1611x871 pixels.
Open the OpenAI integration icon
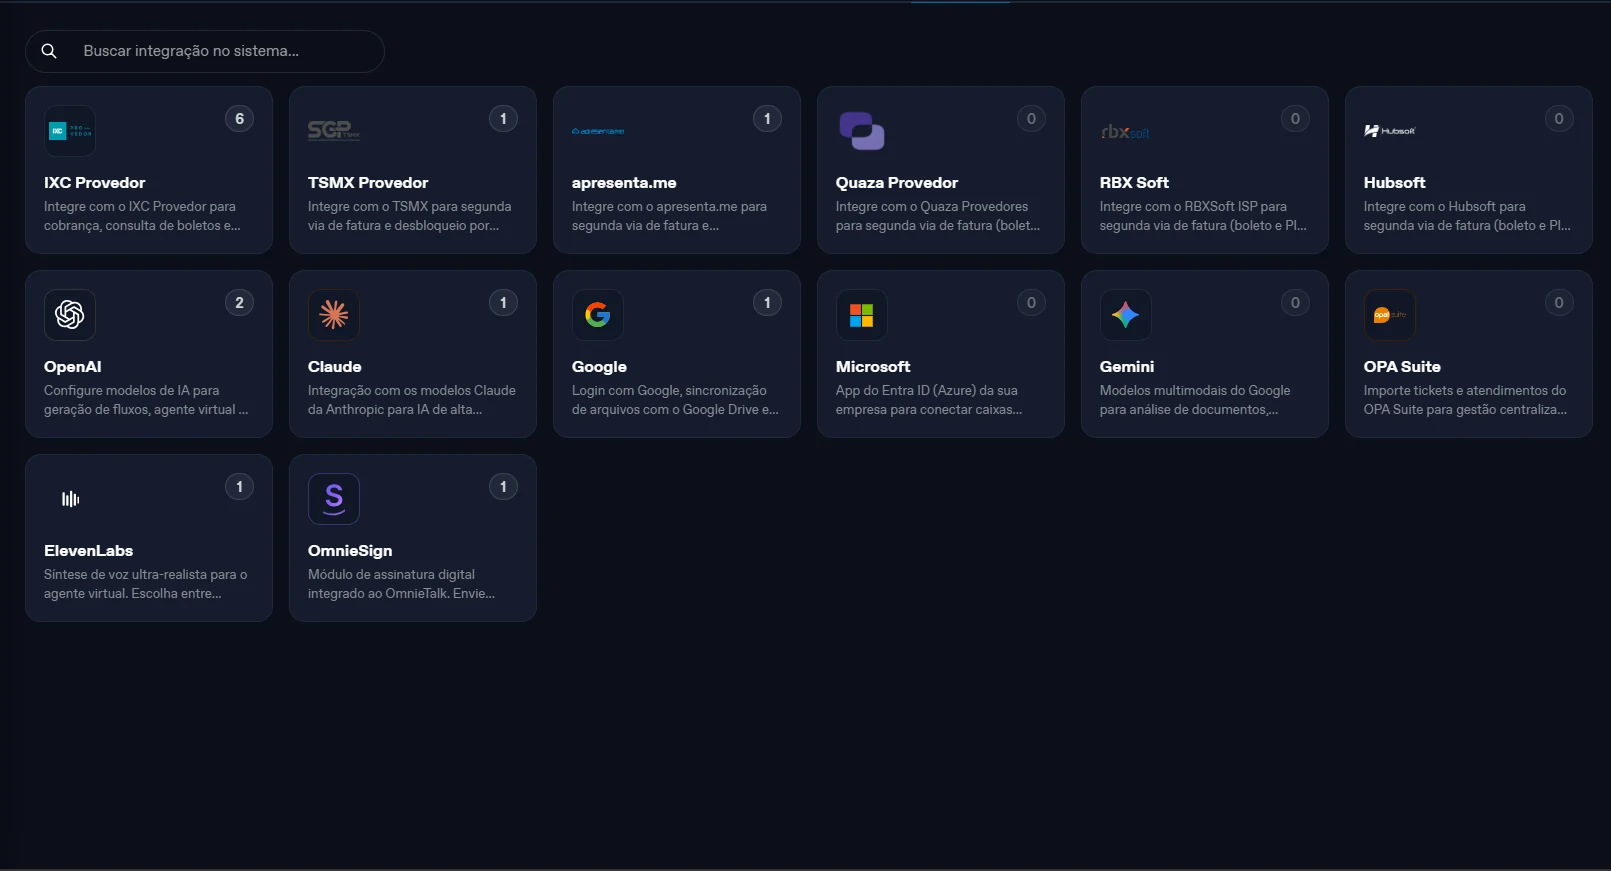click(70, 315)
